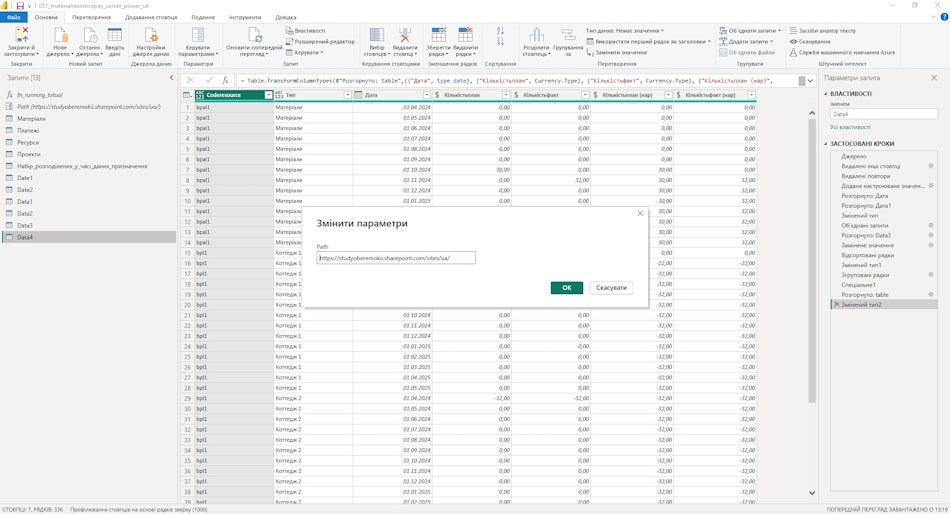
Task: Sort descending with the Z-A icon
Action: tap(500, 41)
